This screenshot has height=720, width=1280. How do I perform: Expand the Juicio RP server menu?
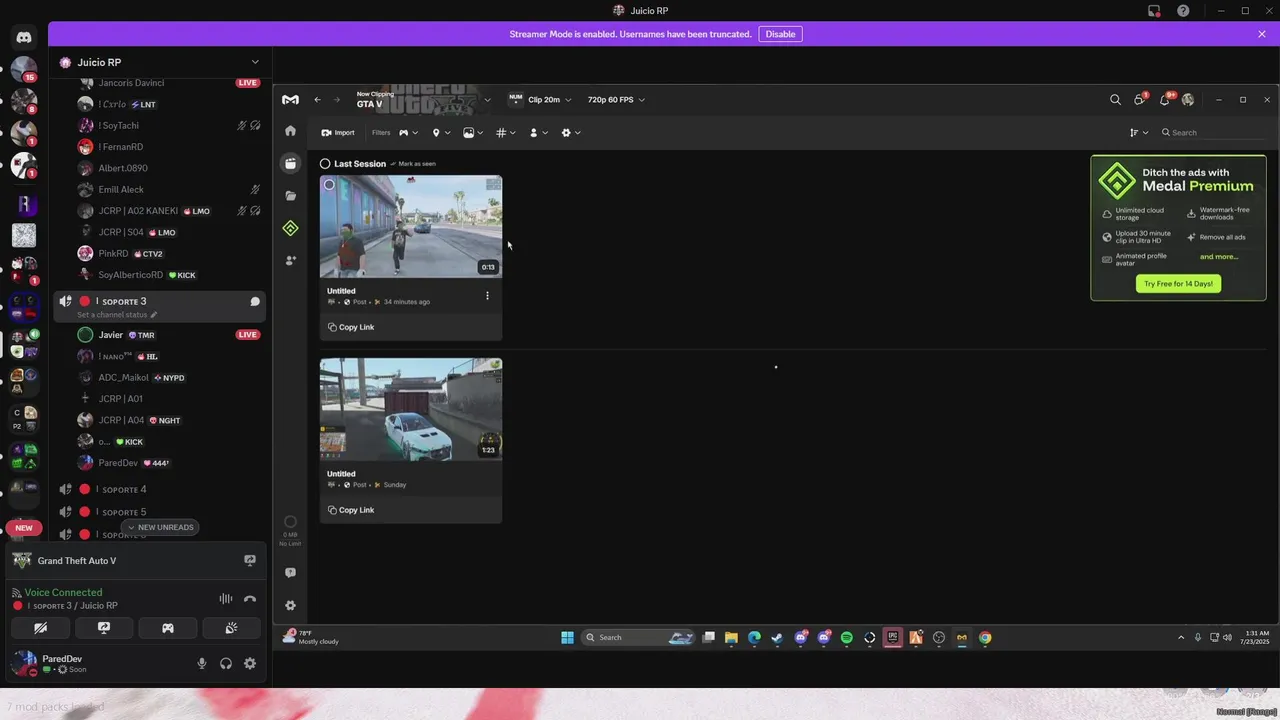point(255,62)
